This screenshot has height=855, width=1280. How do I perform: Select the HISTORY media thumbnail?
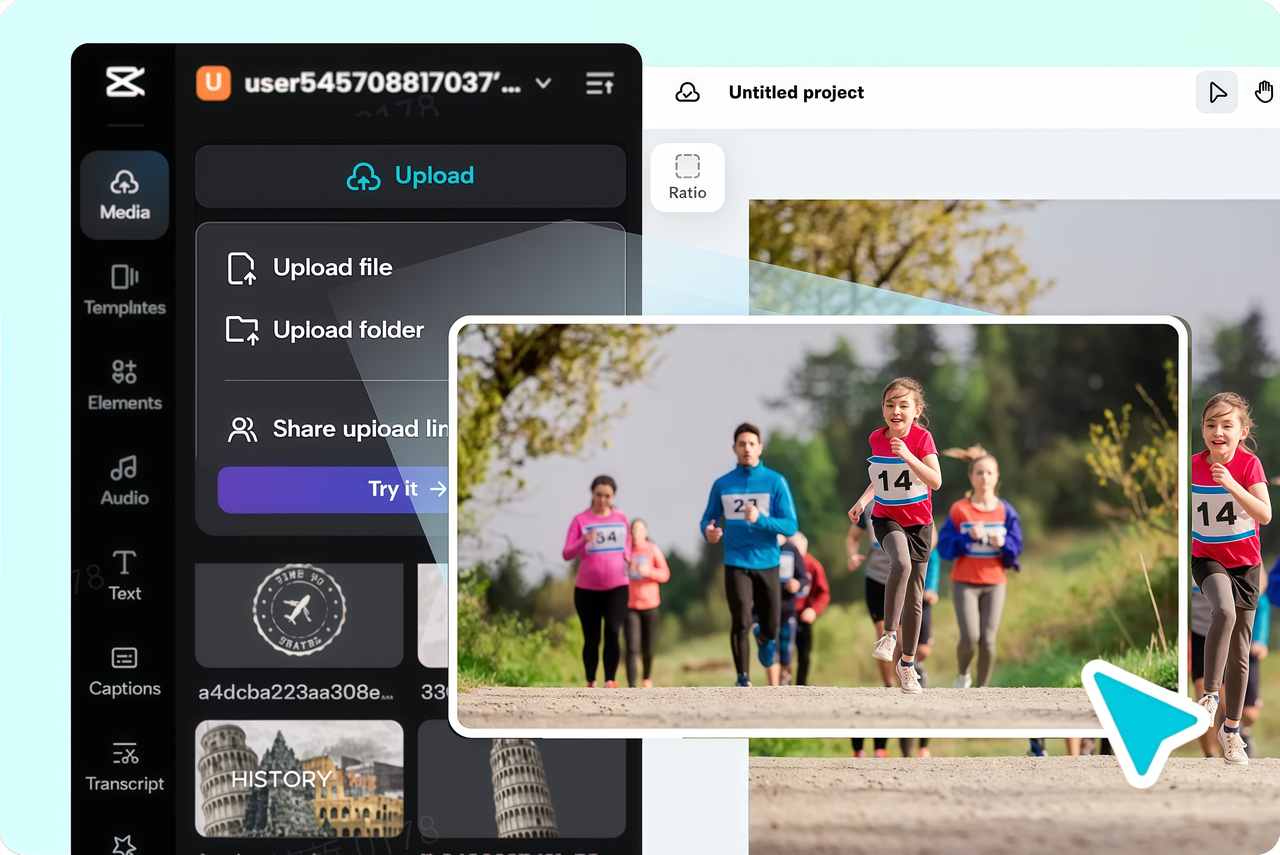(x=299, y=779)
